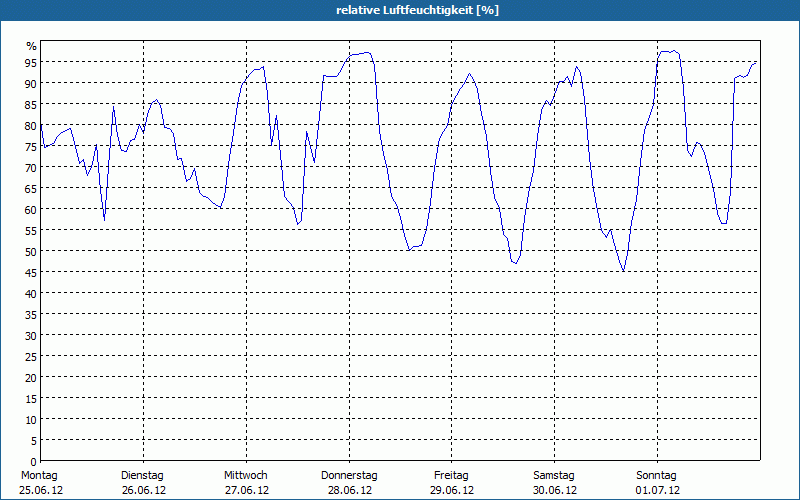The width and height of the screenshot is (800, 500).
Task: Click the 'Montag' day label
Action: coord(39,476)
